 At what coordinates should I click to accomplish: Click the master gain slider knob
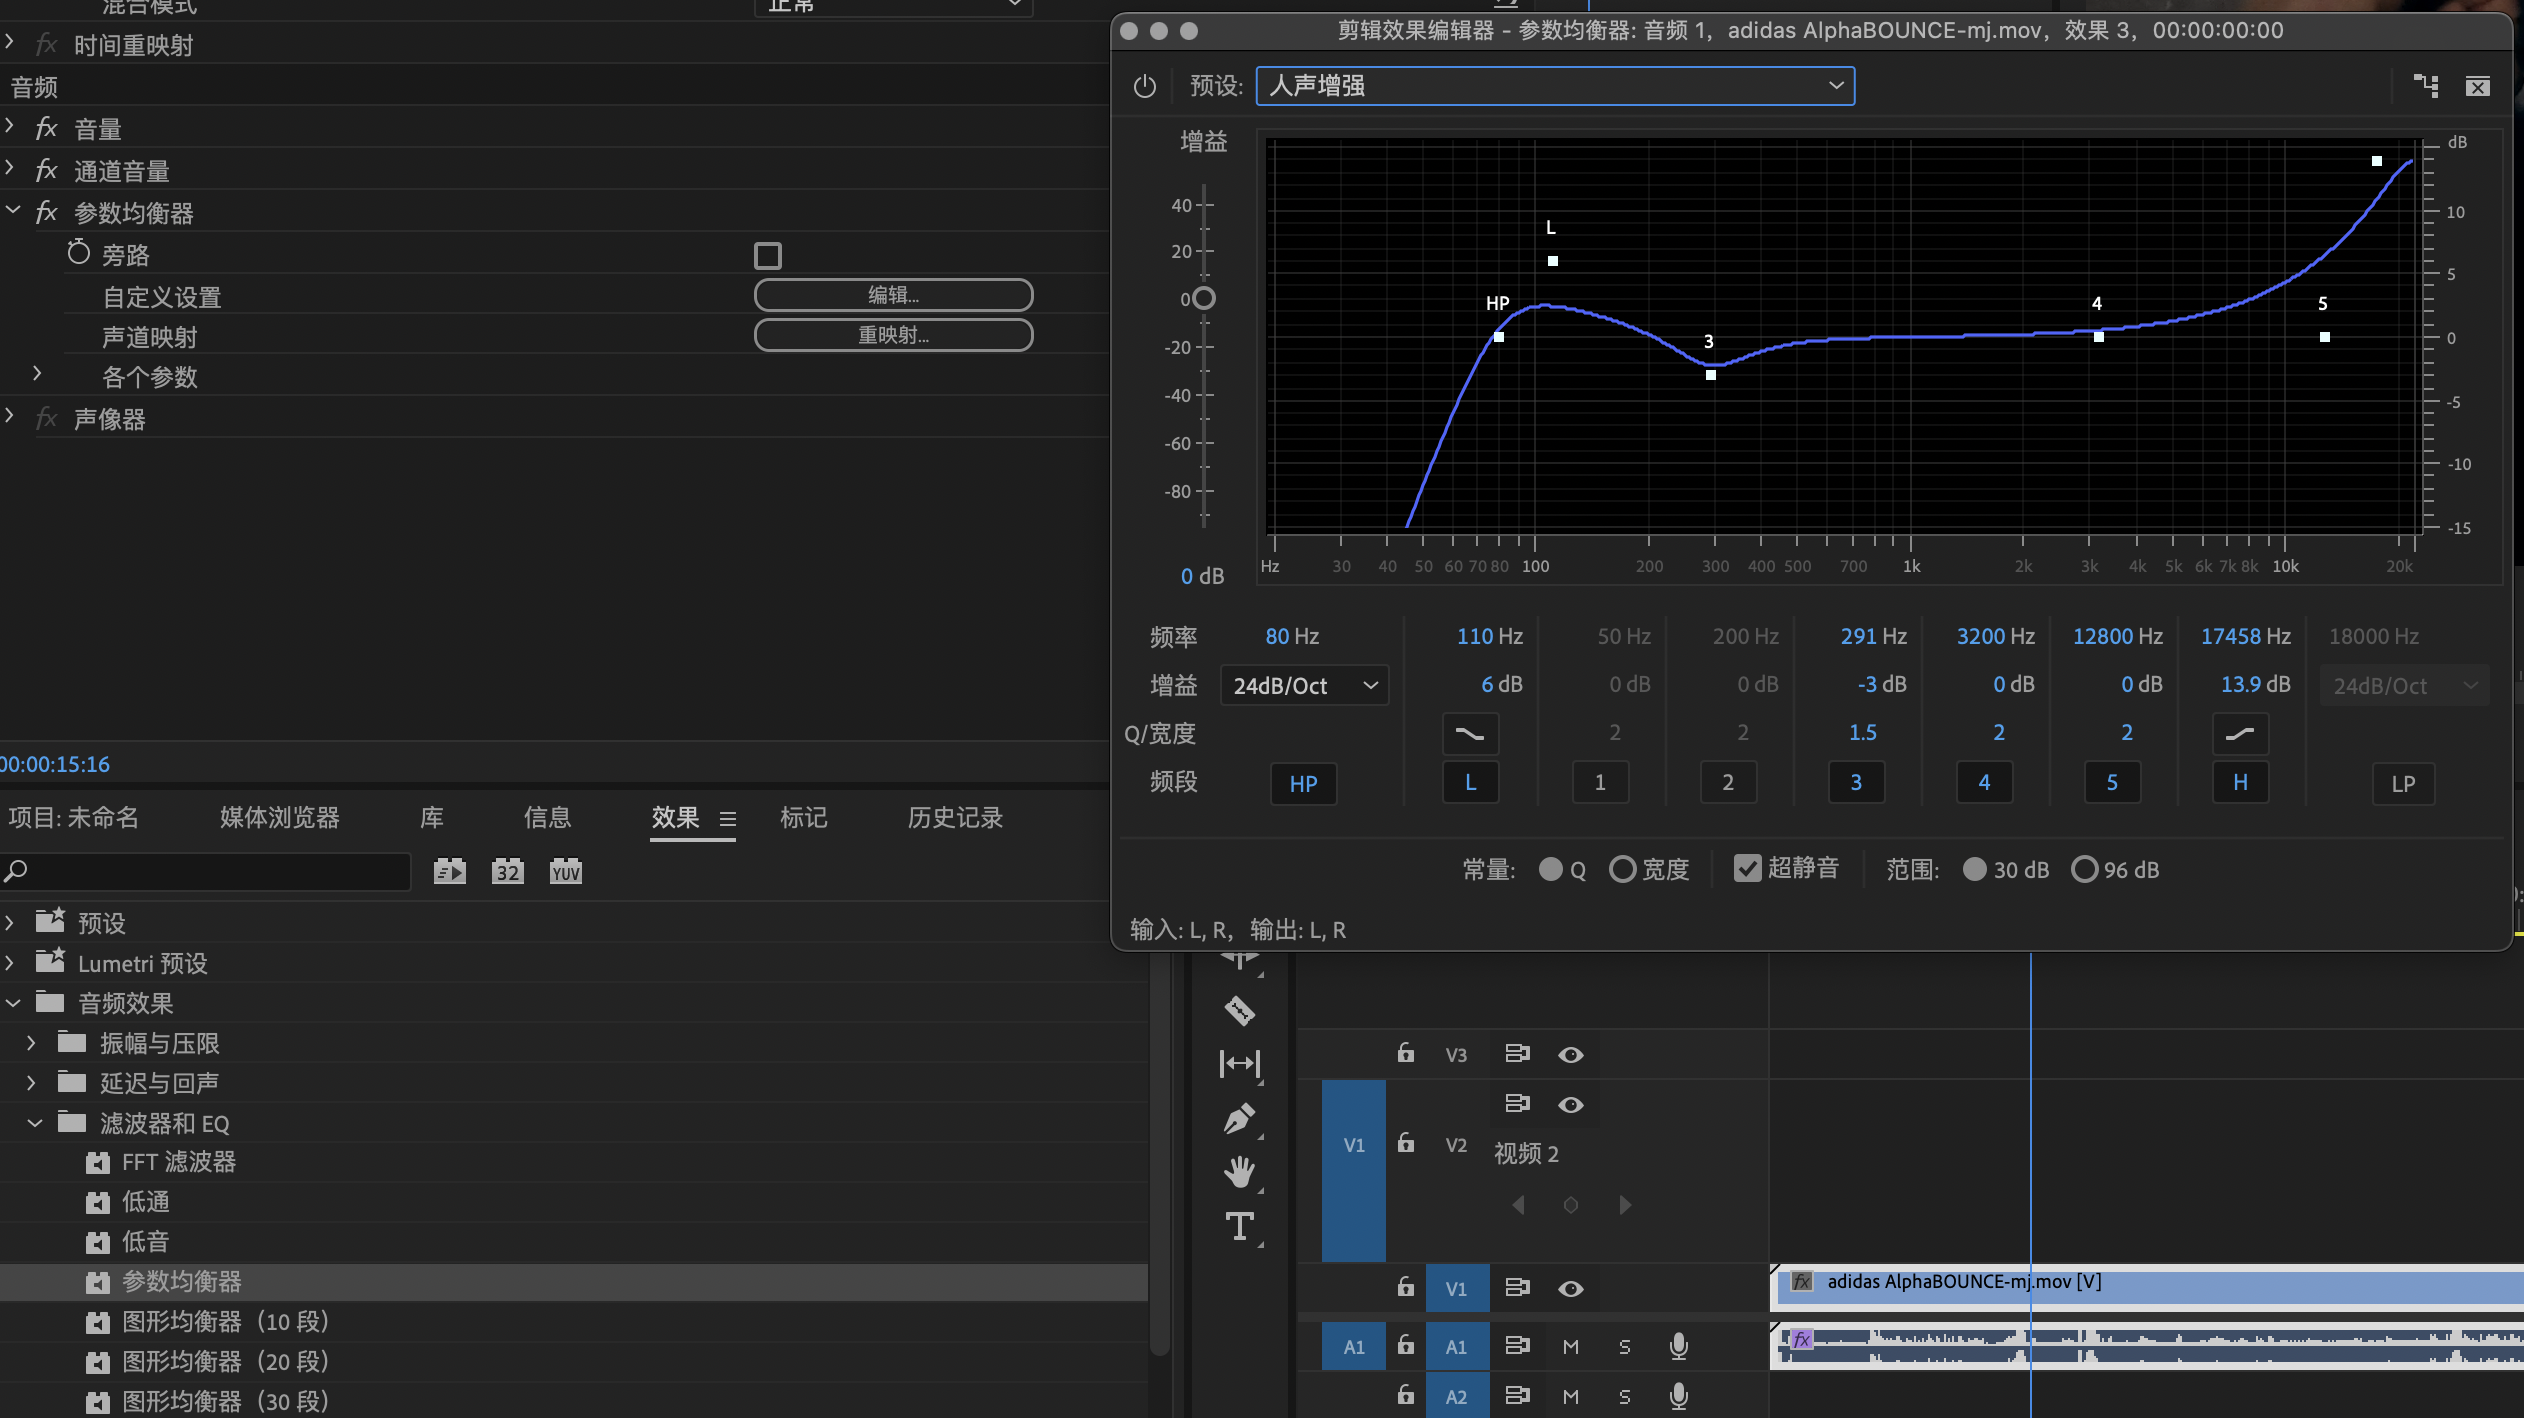[x=1204, y=298]
